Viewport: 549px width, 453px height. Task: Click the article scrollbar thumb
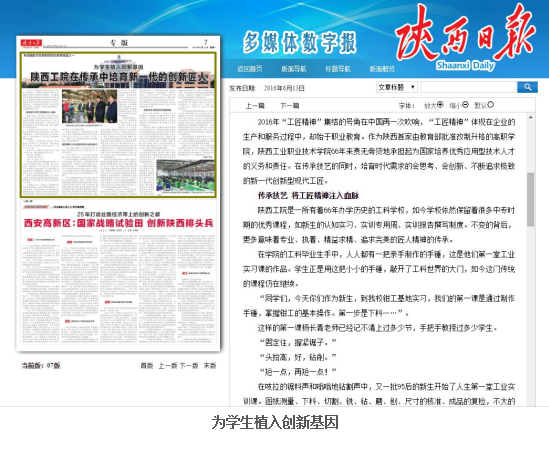531,199
